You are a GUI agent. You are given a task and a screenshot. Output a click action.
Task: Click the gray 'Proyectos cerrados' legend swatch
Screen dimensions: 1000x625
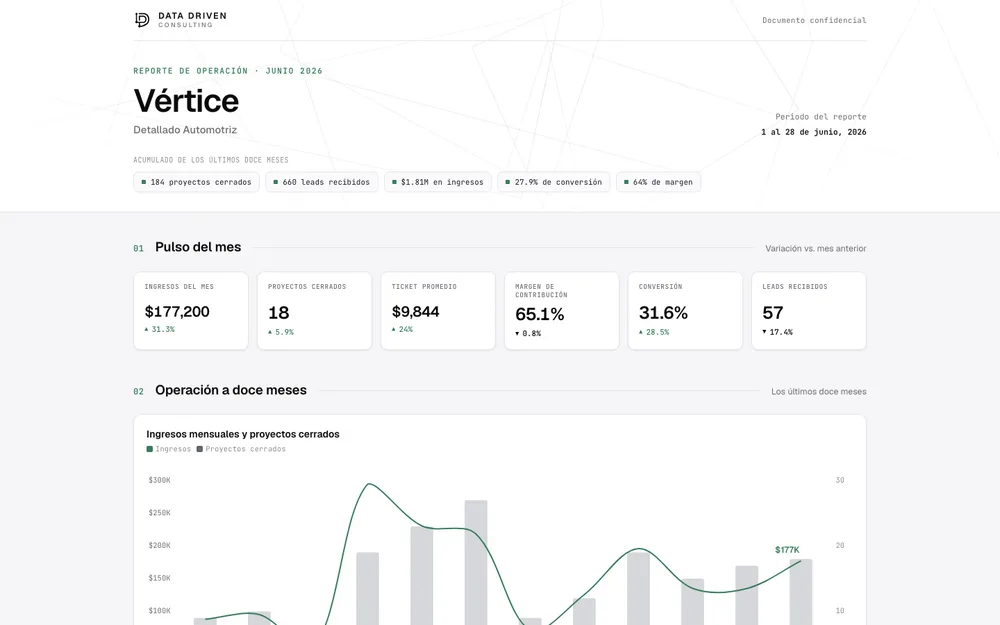(x=200, y=449)
